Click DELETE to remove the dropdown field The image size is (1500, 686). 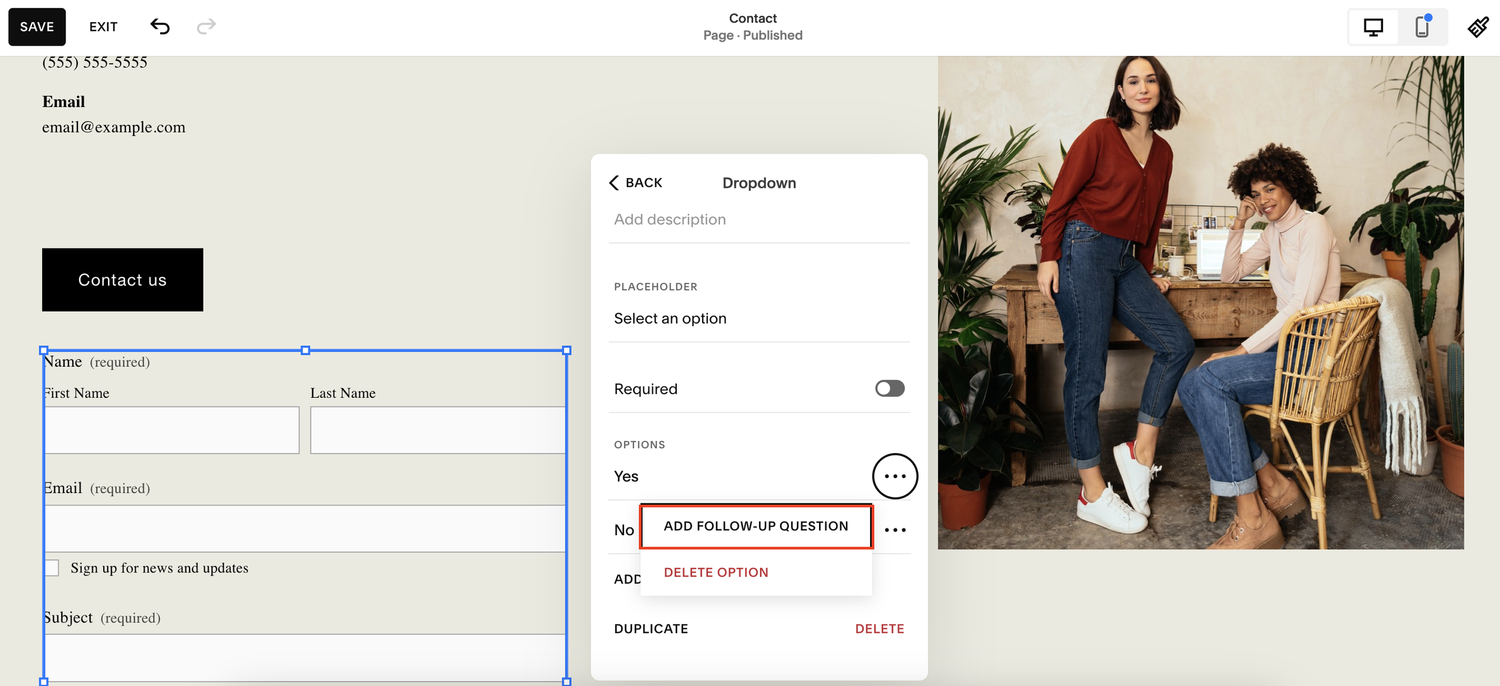880,628
